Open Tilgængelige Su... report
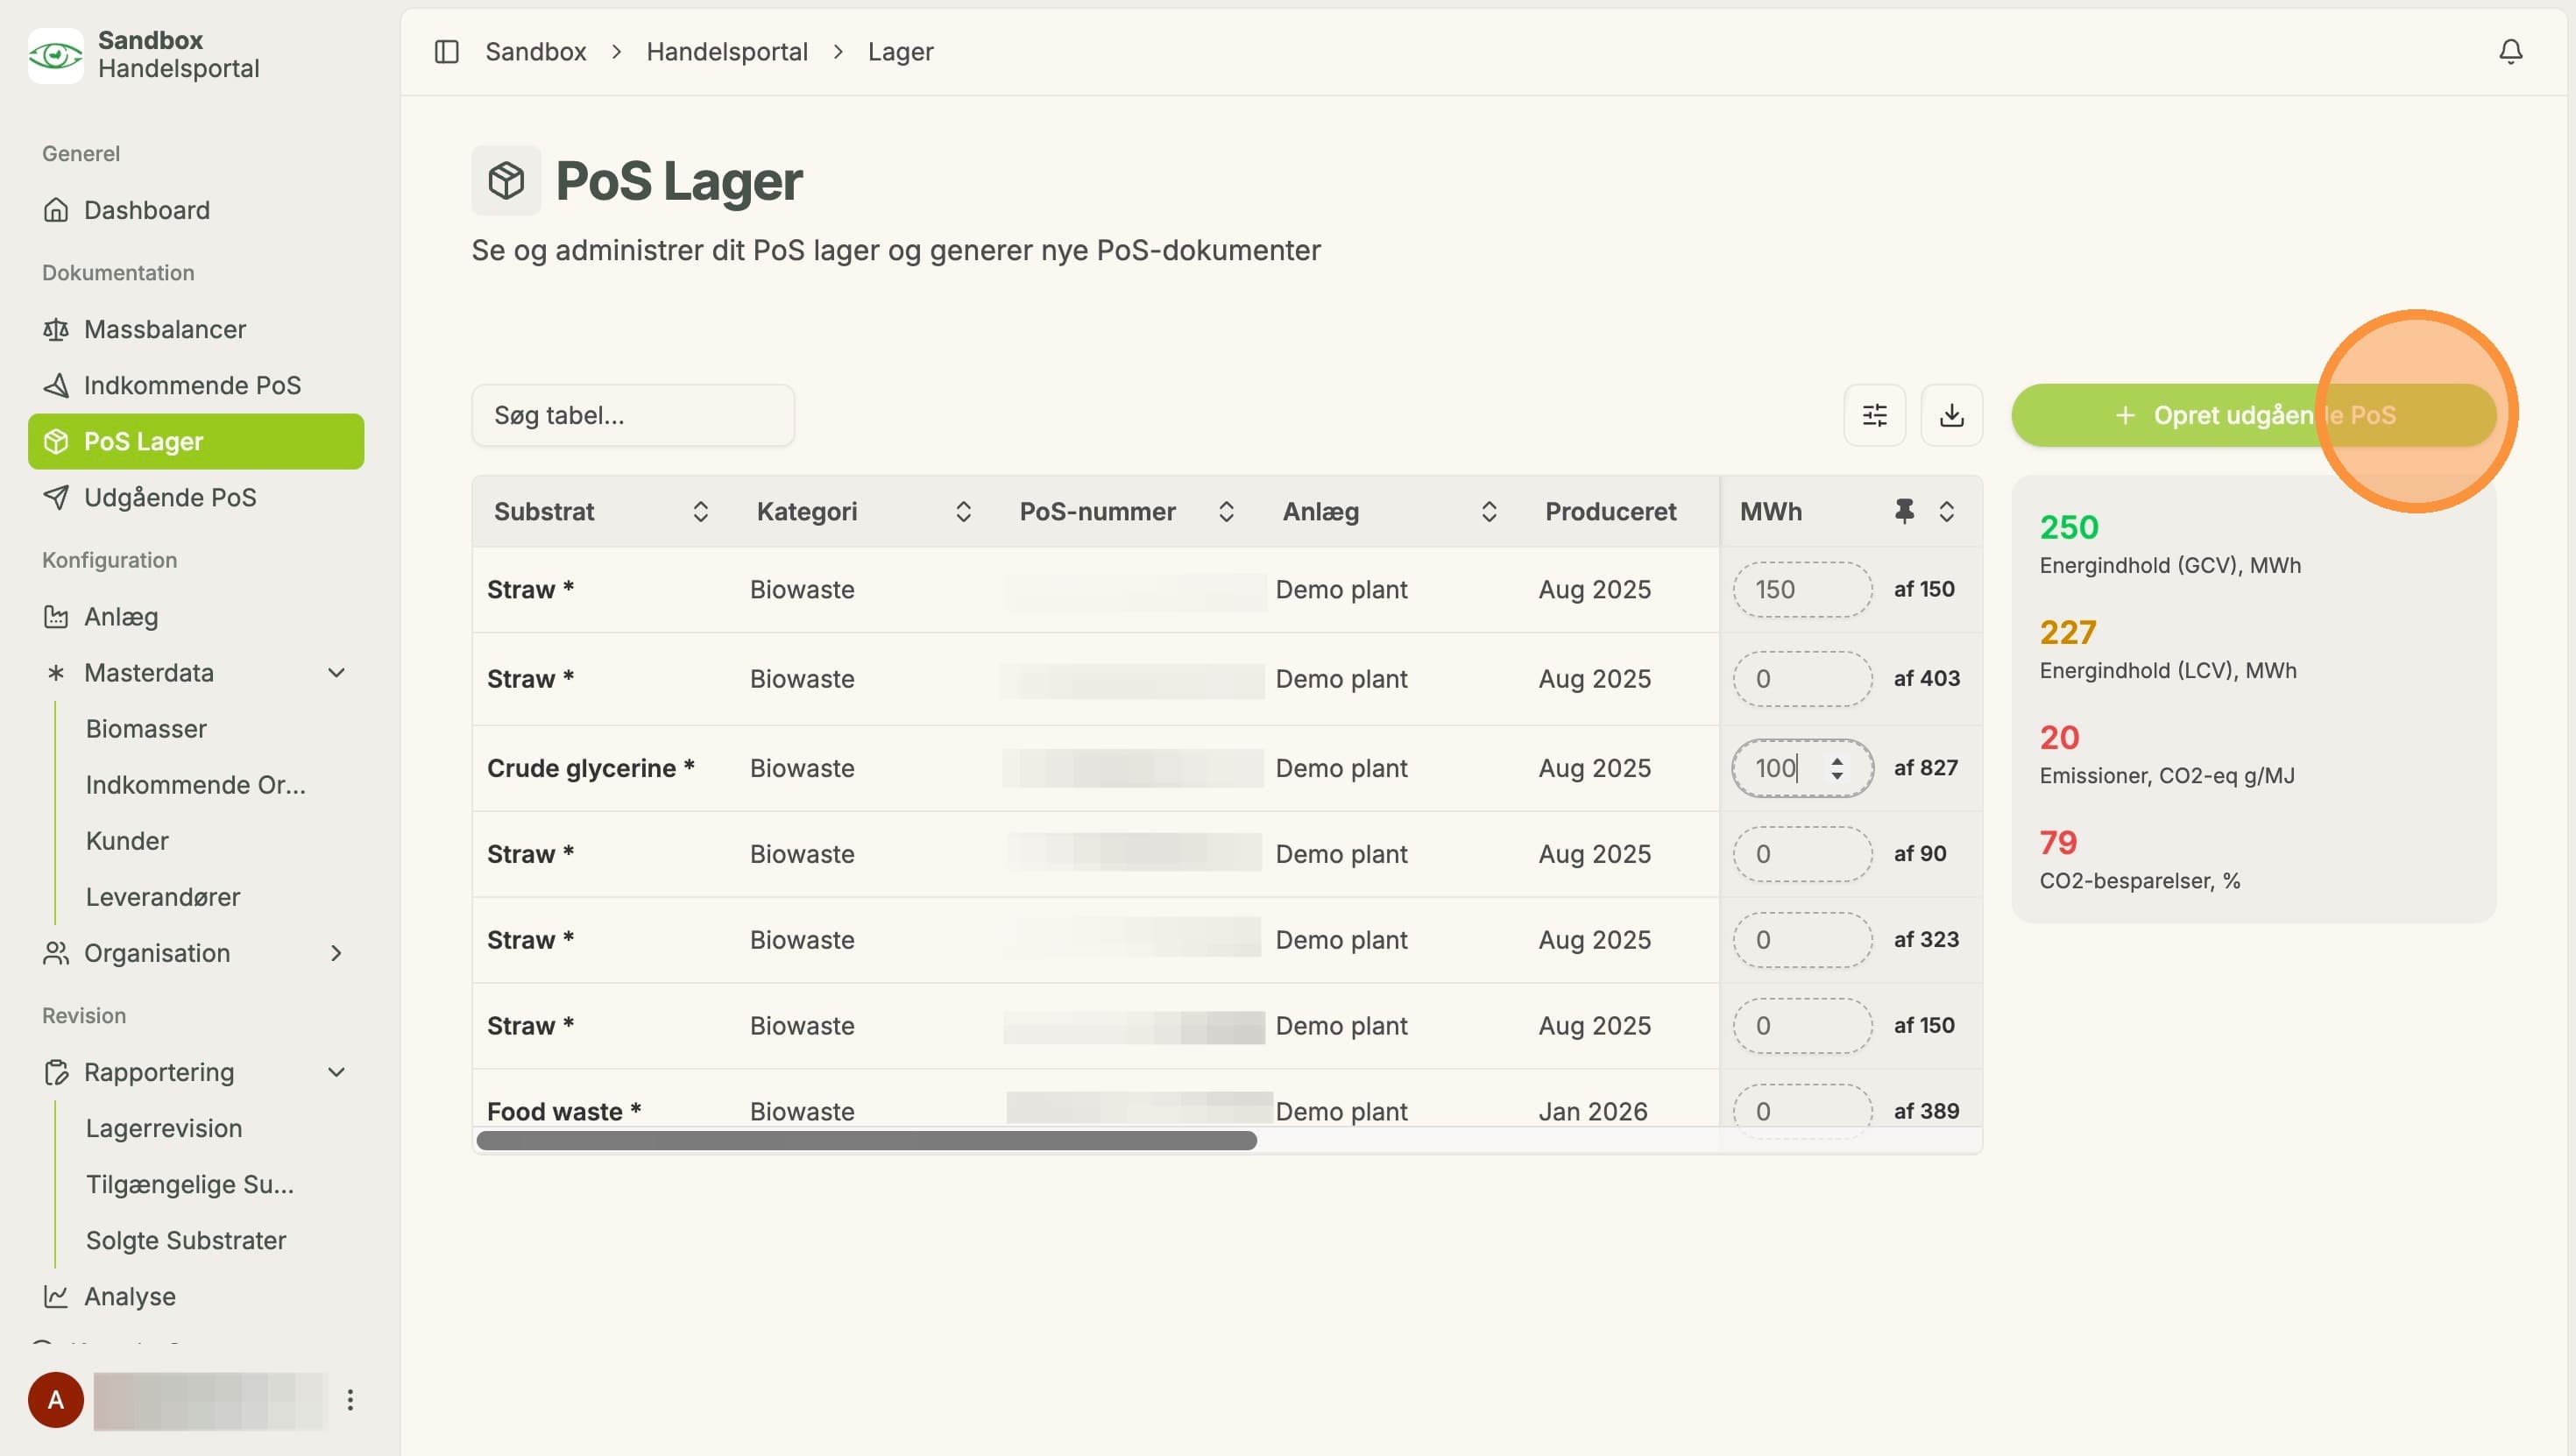Screen dimensions: 2576x1456 pos(190,1184)
